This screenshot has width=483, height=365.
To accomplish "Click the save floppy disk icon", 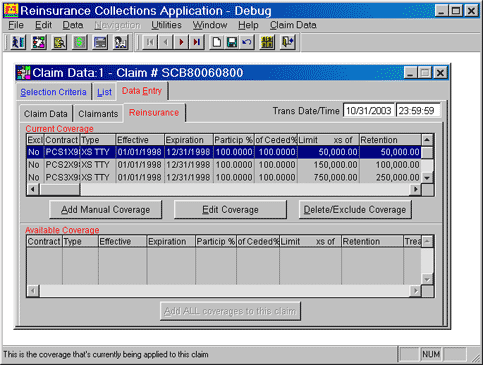I will (x=232, y=42).
